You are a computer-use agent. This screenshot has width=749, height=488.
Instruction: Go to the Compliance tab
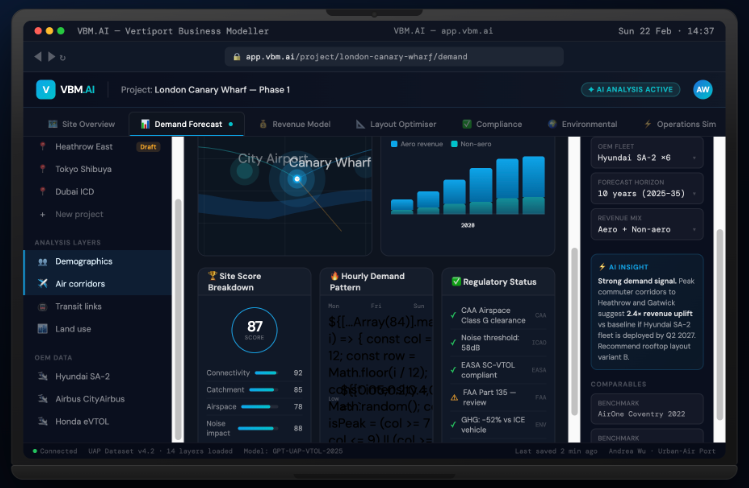pyautogui.click(x=492, y=125)
